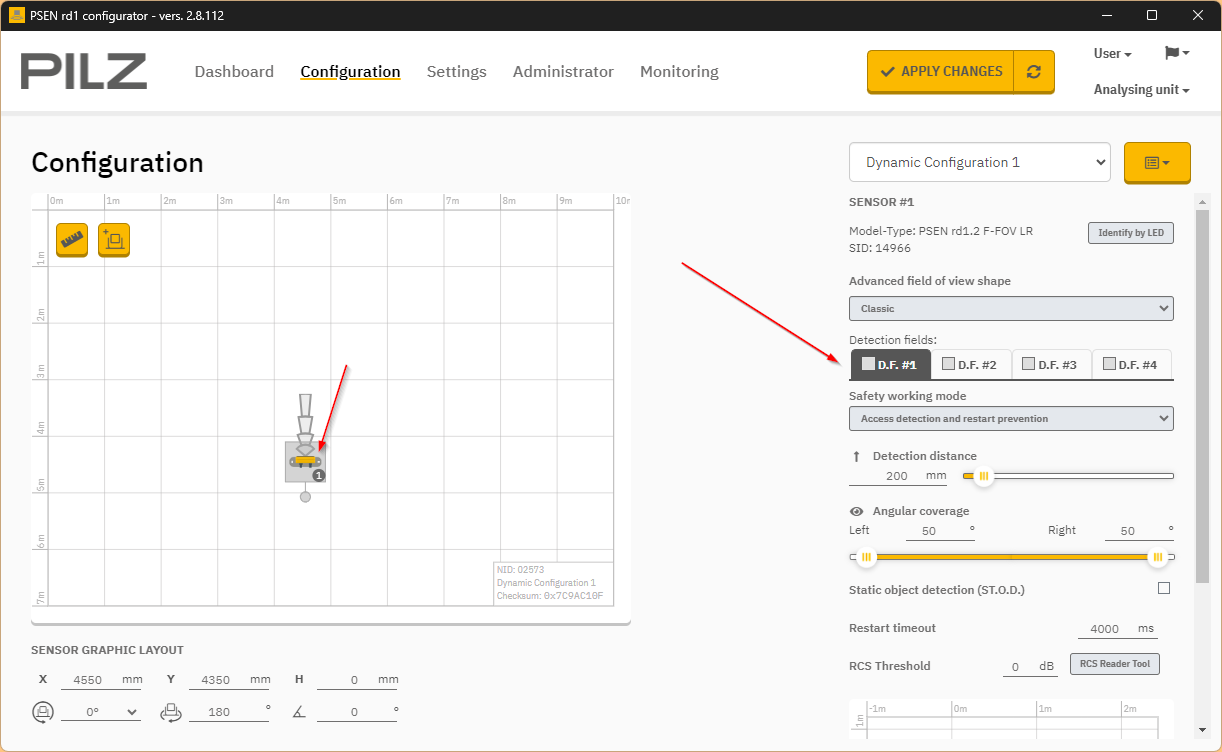Switch to Administrator tab
Screen dimensions: 1222x752
563,72
